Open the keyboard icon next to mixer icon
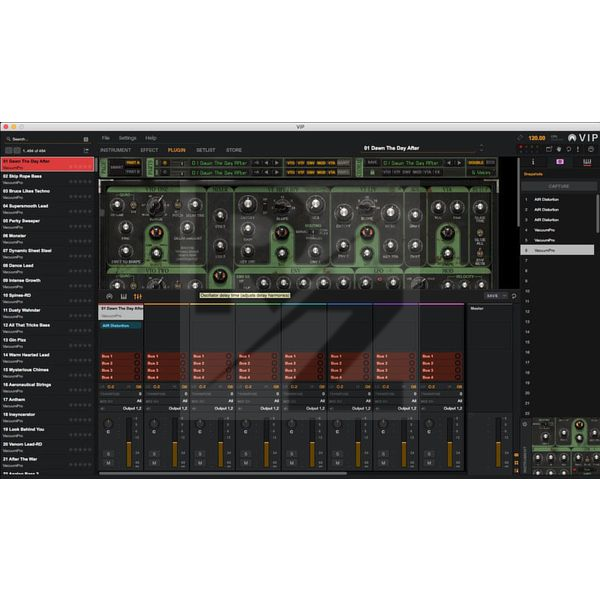This screenshot has height=600, width=600. [x=124, y=297]
